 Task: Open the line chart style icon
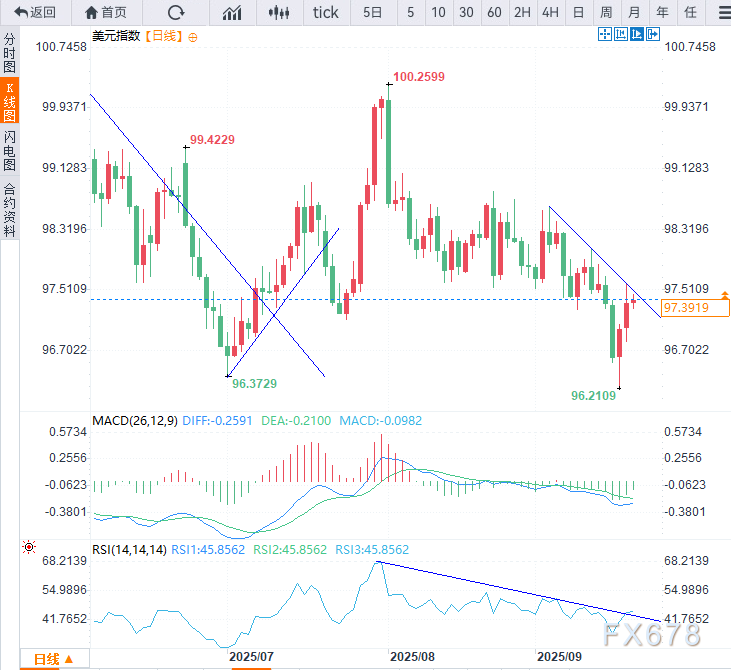tap(232, 12)
